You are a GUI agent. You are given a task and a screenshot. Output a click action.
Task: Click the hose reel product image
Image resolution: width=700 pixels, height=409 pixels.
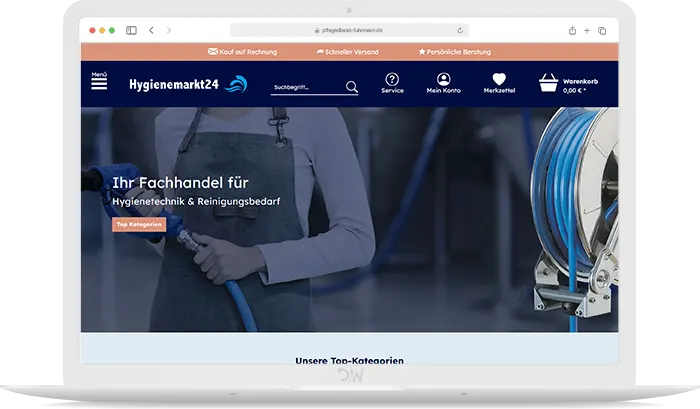click(x=575, y=219)
